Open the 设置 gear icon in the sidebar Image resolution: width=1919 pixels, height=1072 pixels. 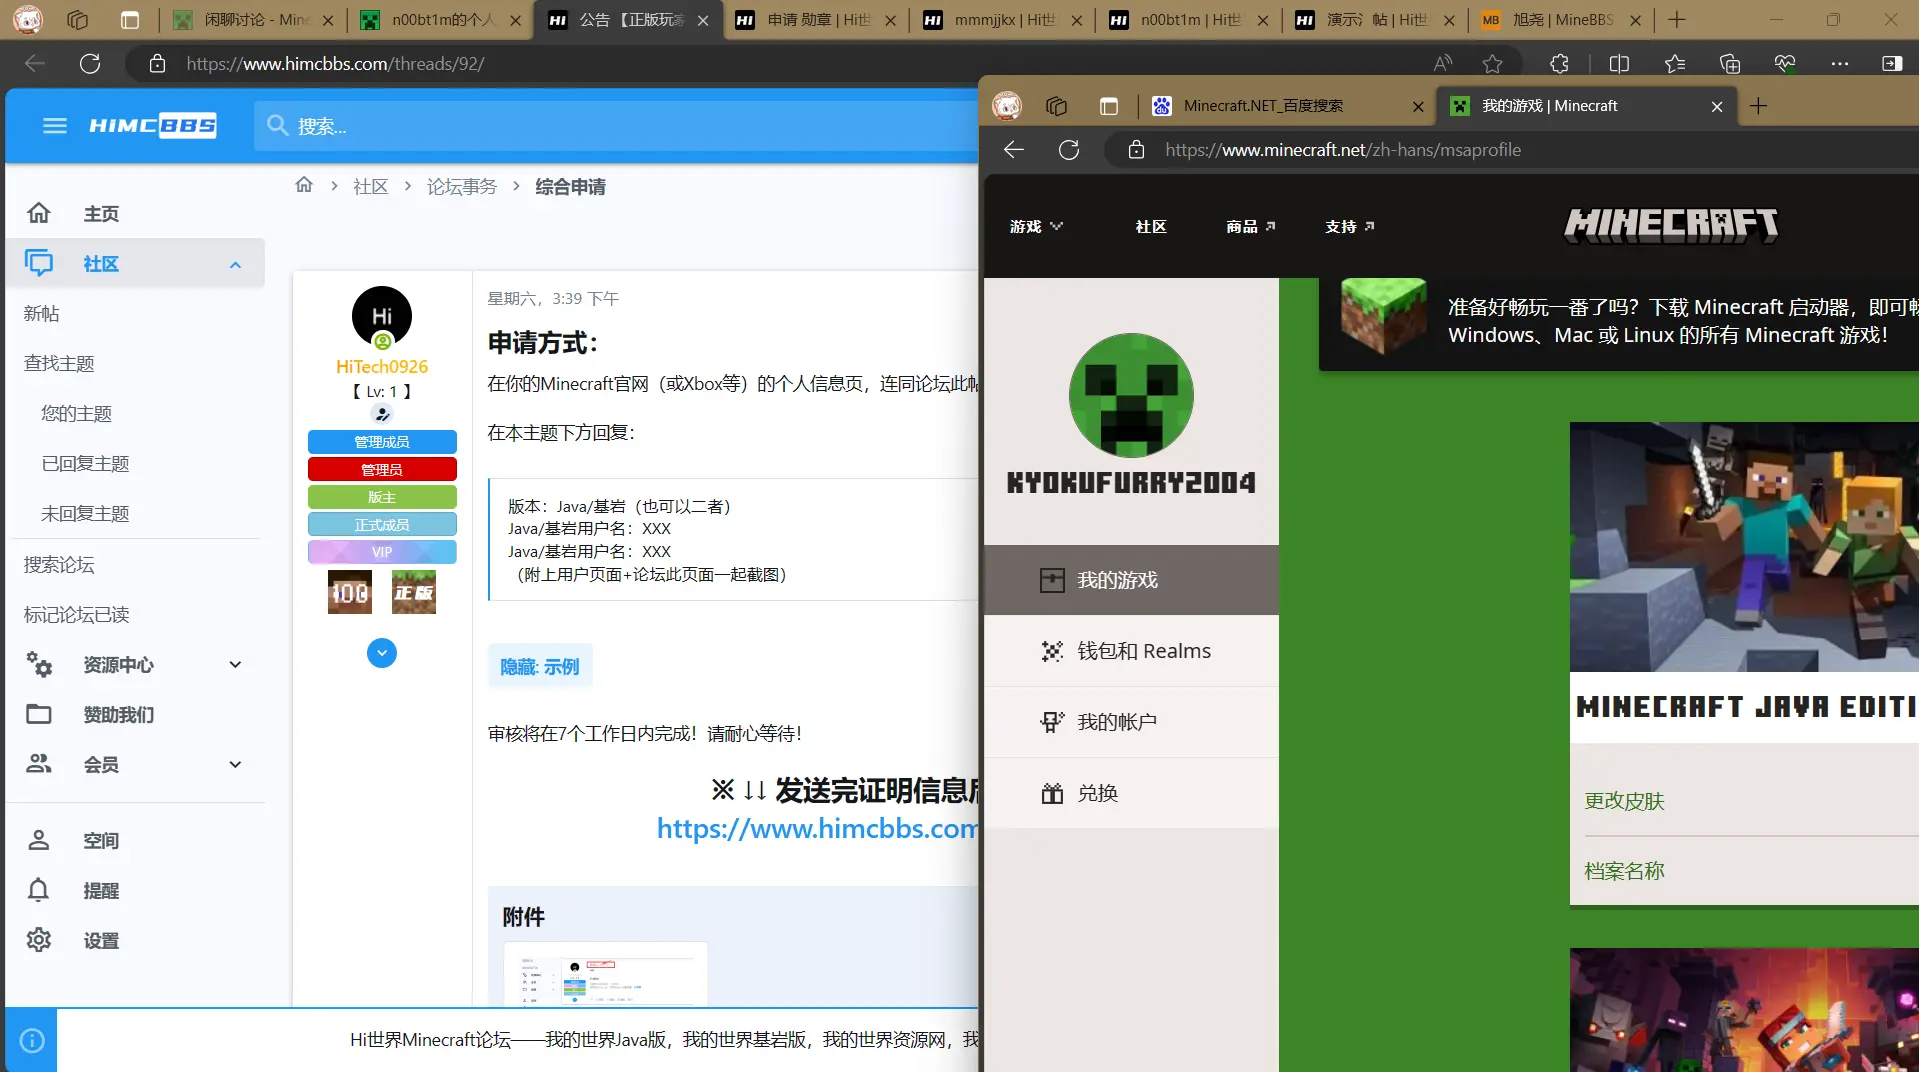(x=40, y=940)
